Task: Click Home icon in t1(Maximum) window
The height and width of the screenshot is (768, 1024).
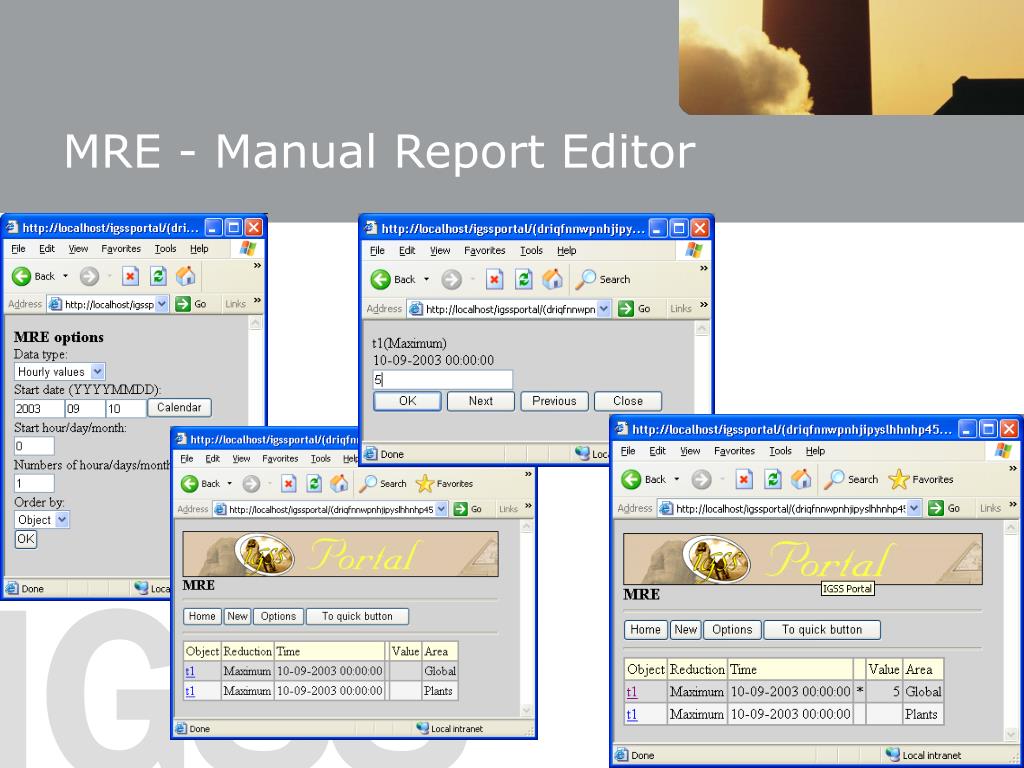Action: tap(552, 279)
